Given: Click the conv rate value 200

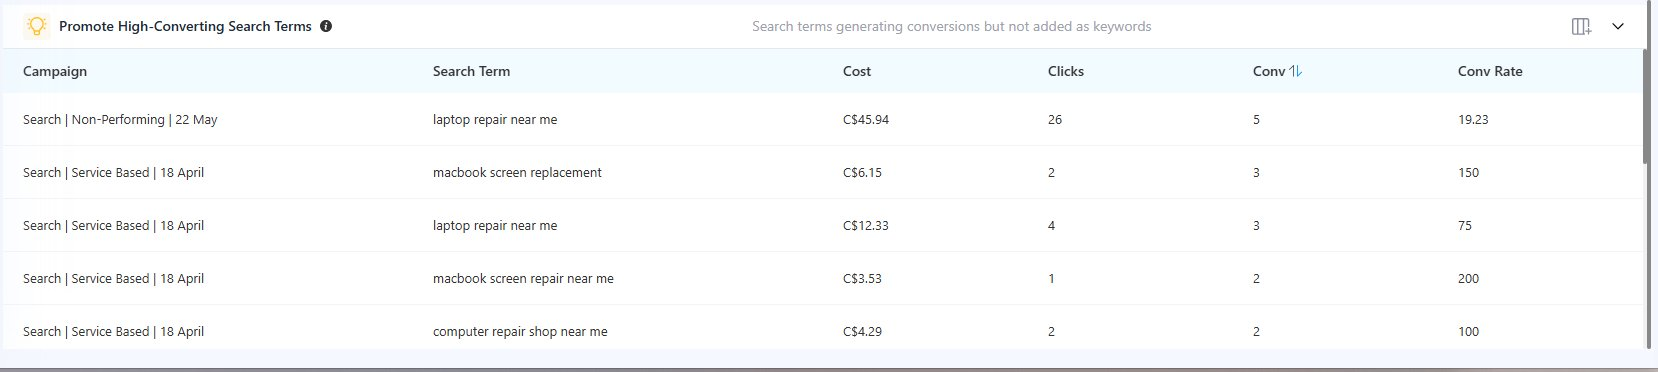Looking at the screenshot, I should pos(1468,278).
